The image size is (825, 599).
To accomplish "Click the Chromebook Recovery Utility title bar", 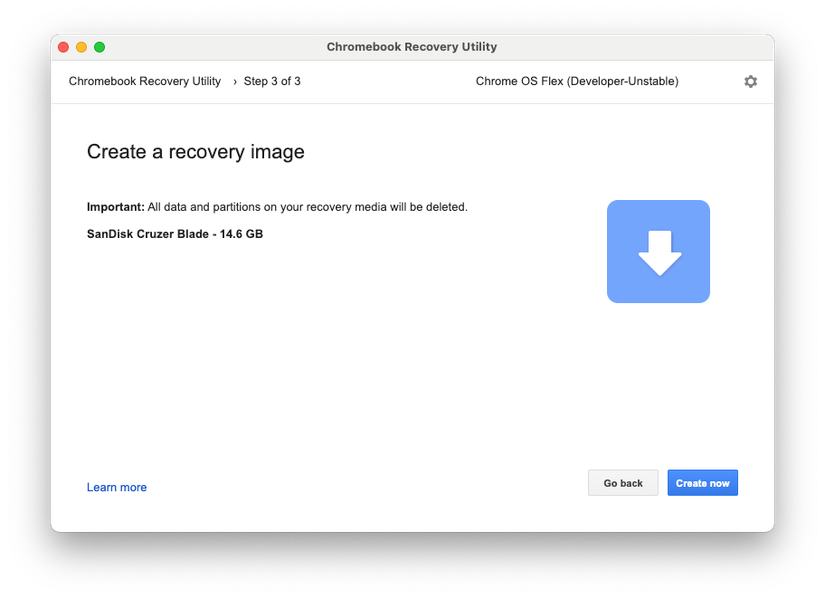I will click(412, 46).
